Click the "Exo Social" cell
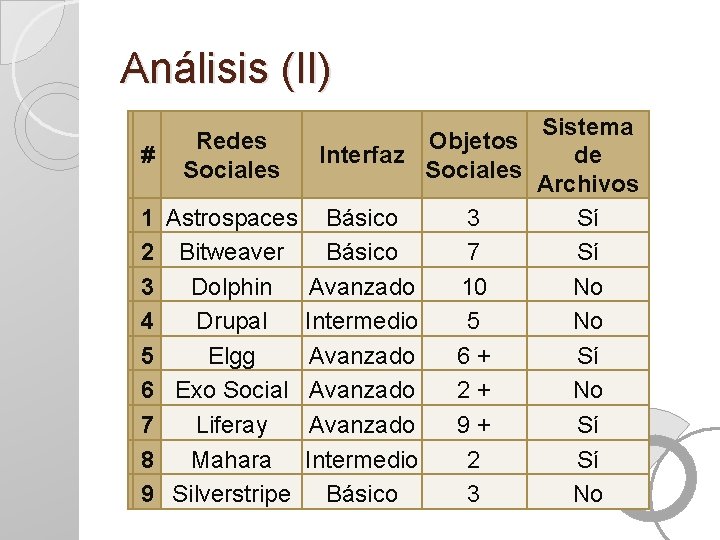 [231, 390]
